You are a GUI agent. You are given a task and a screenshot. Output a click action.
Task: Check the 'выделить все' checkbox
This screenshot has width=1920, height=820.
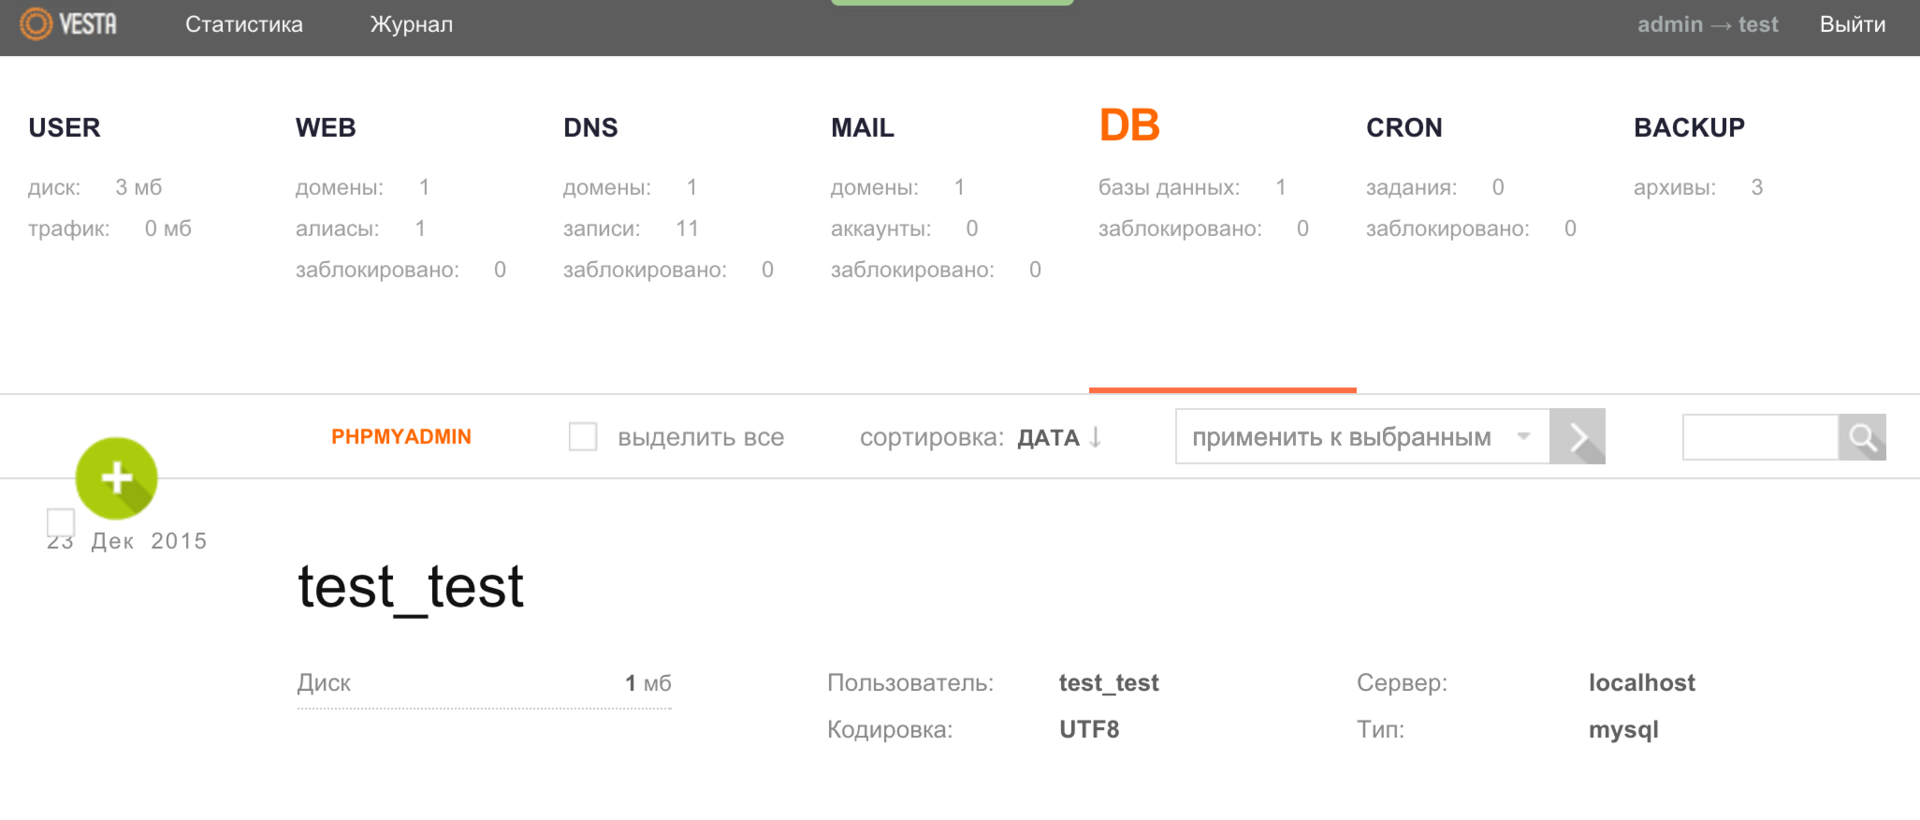pos(583,437)
